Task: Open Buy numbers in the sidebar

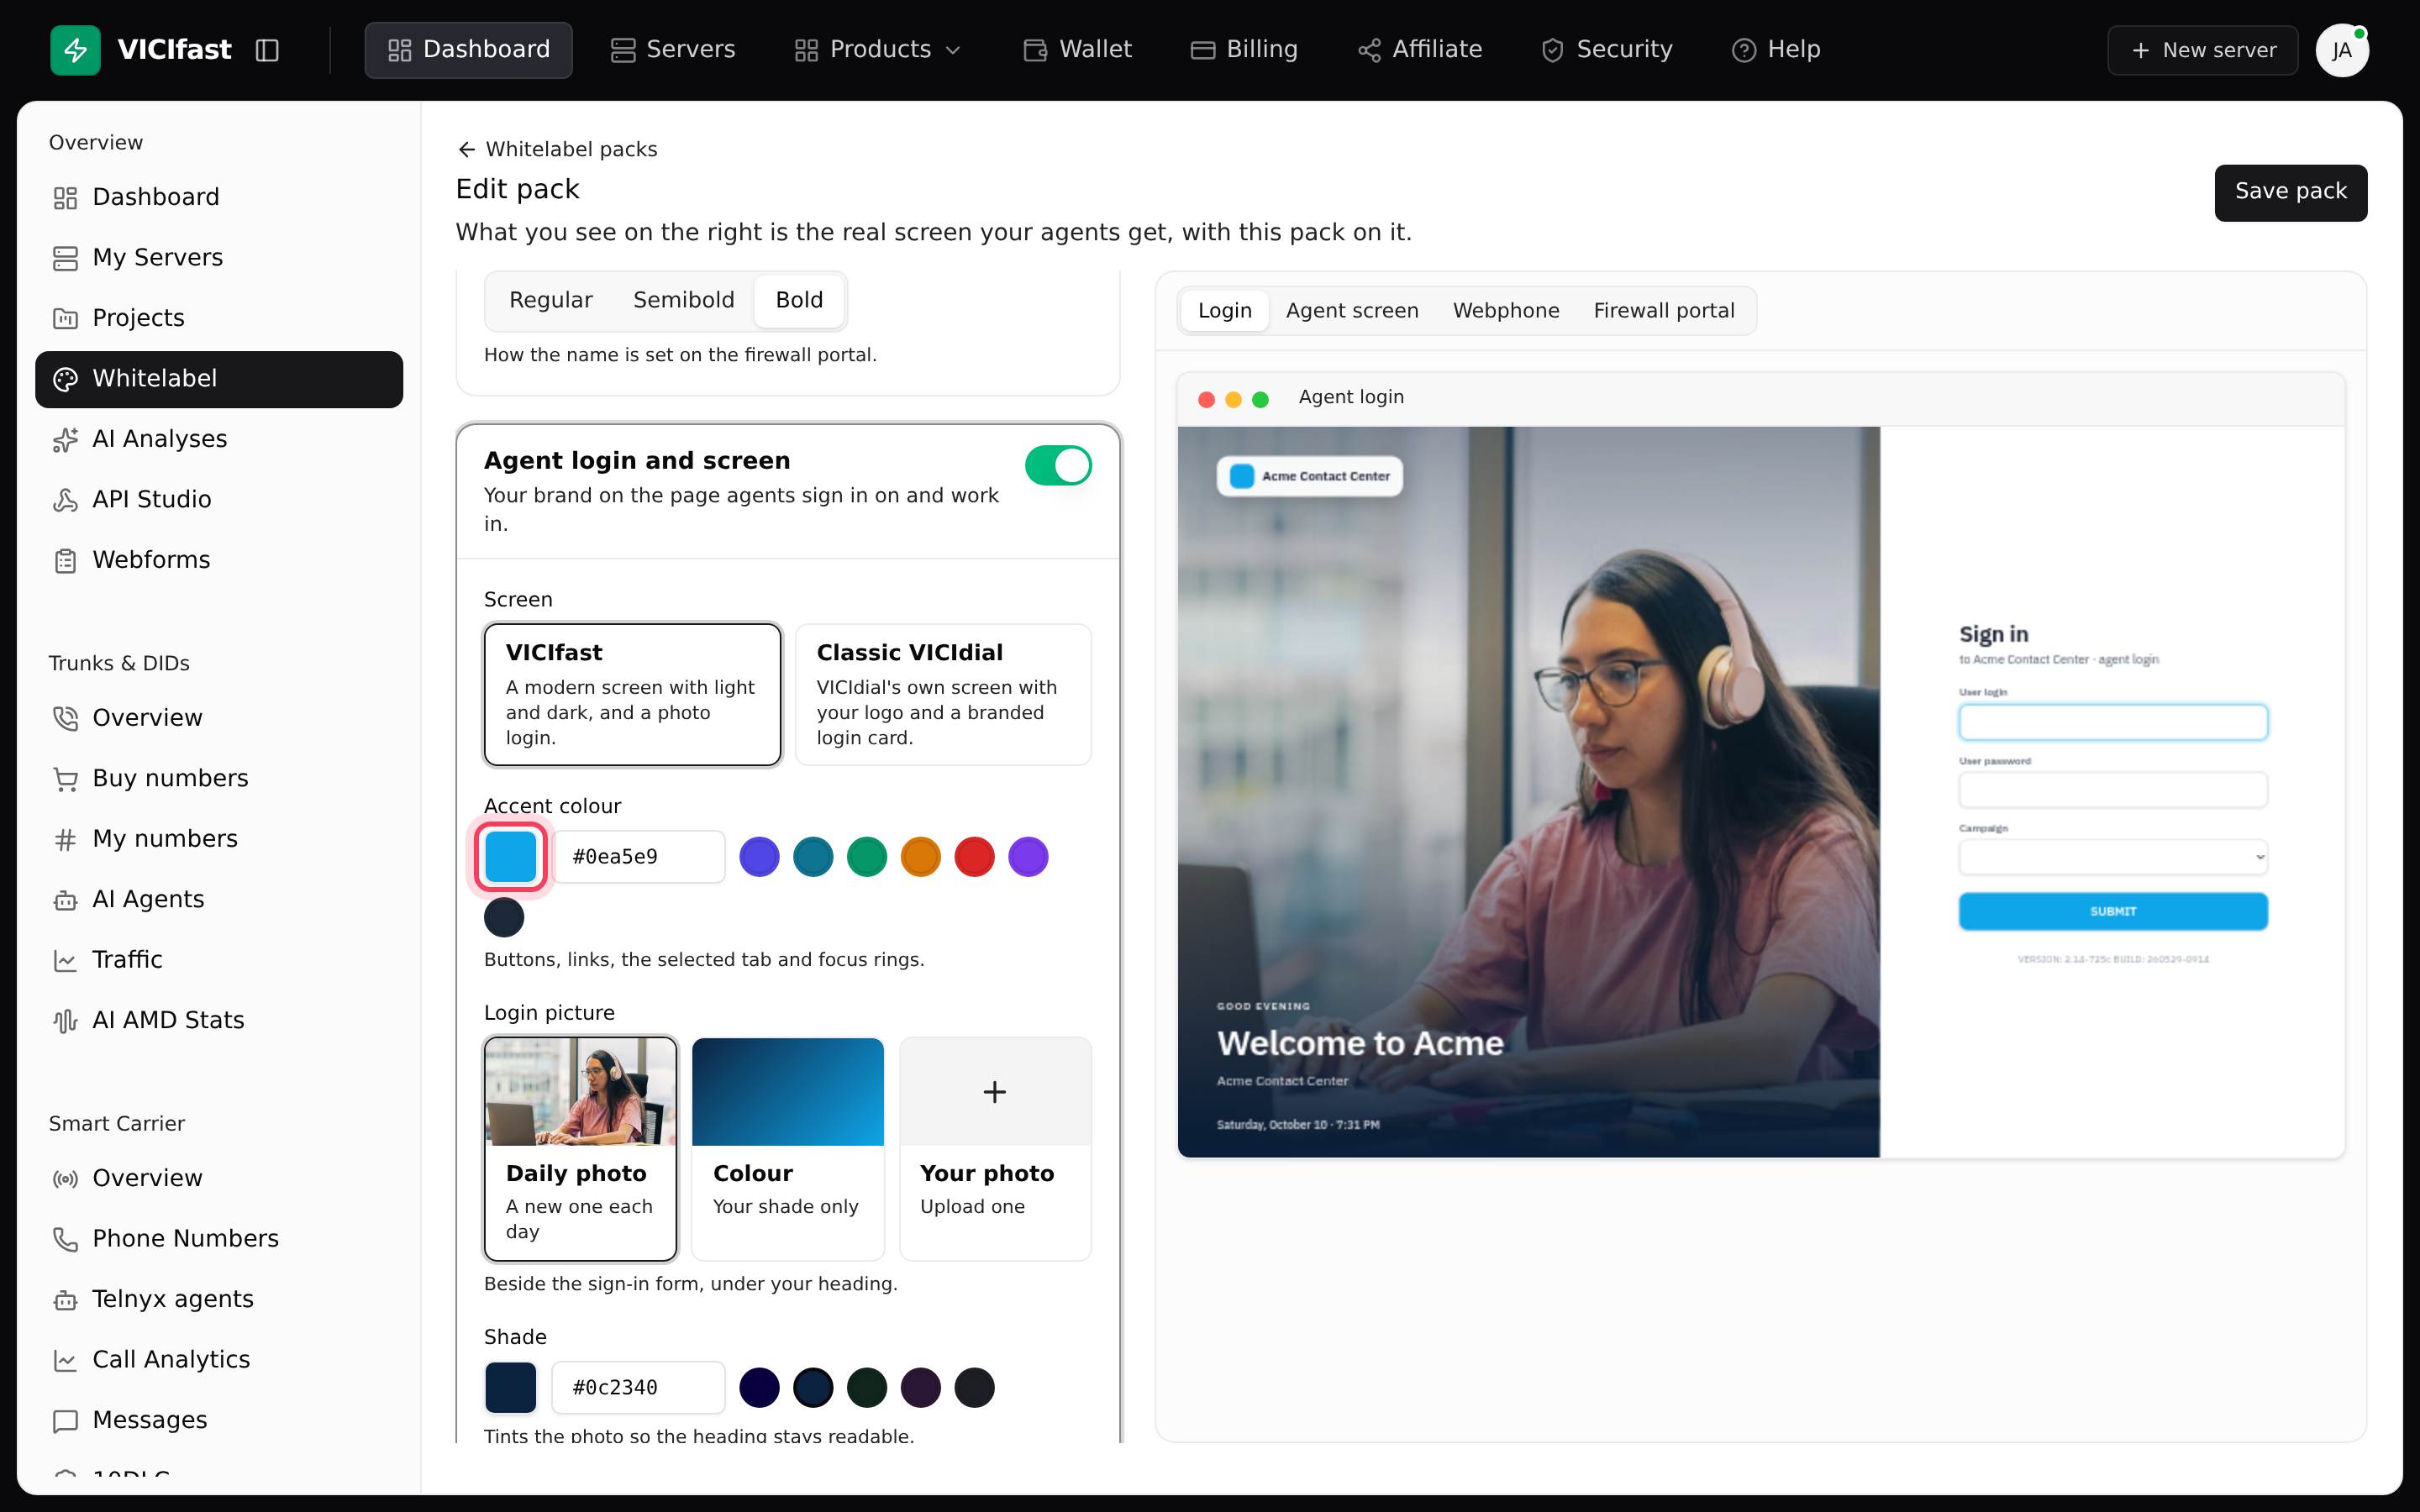Action: (x=219, y=778)
